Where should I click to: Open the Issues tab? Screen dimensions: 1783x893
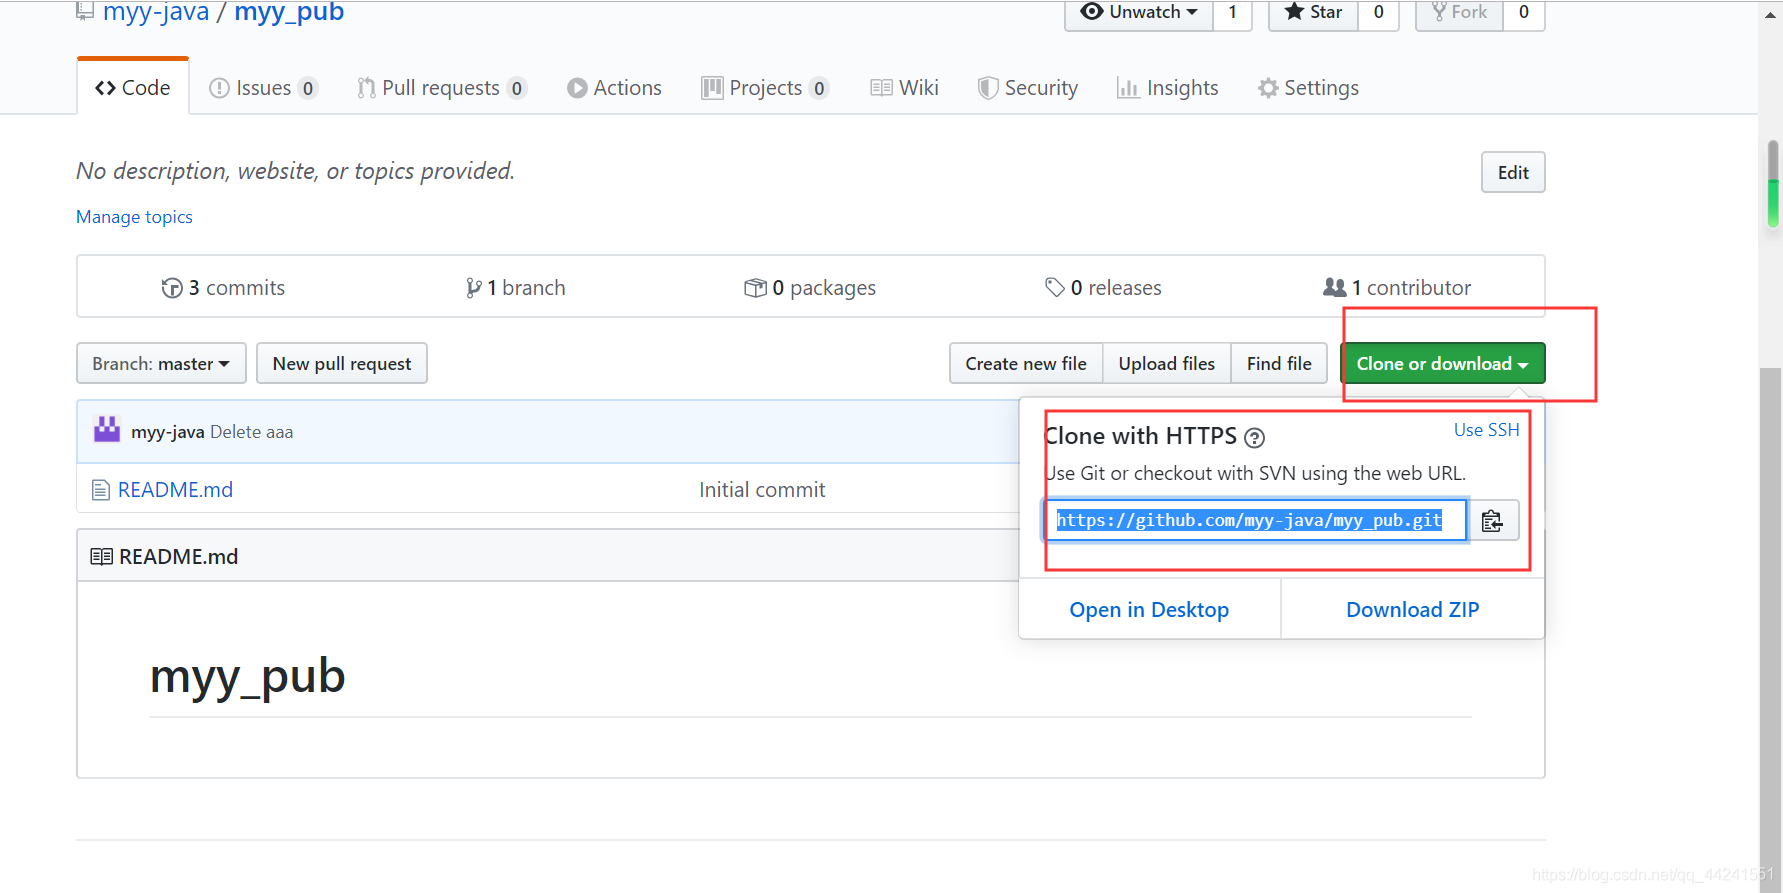click(x=263, y=88)
